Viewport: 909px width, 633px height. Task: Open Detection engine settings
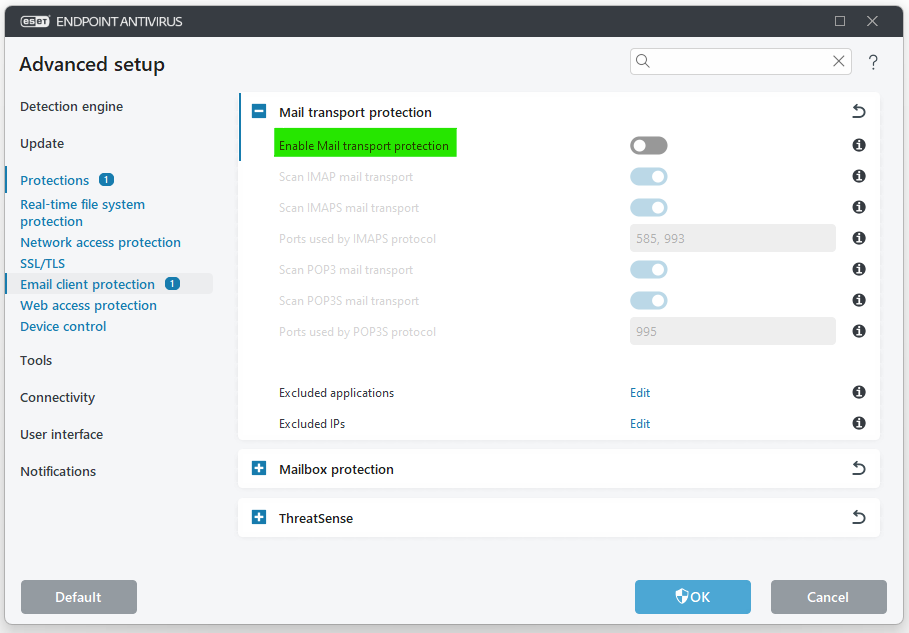point(71,107)
